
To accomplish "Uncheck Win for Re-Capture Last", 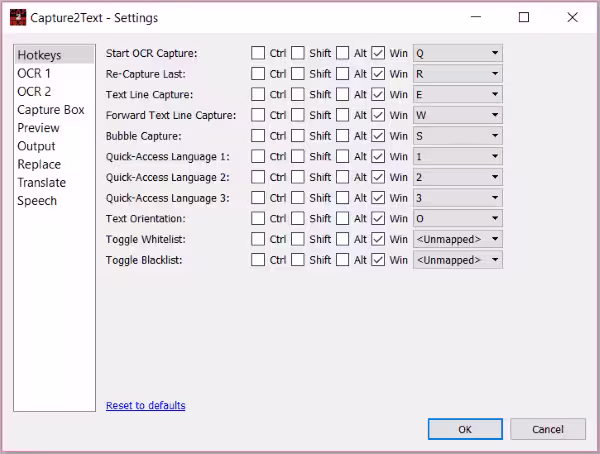I will point(378,74).
